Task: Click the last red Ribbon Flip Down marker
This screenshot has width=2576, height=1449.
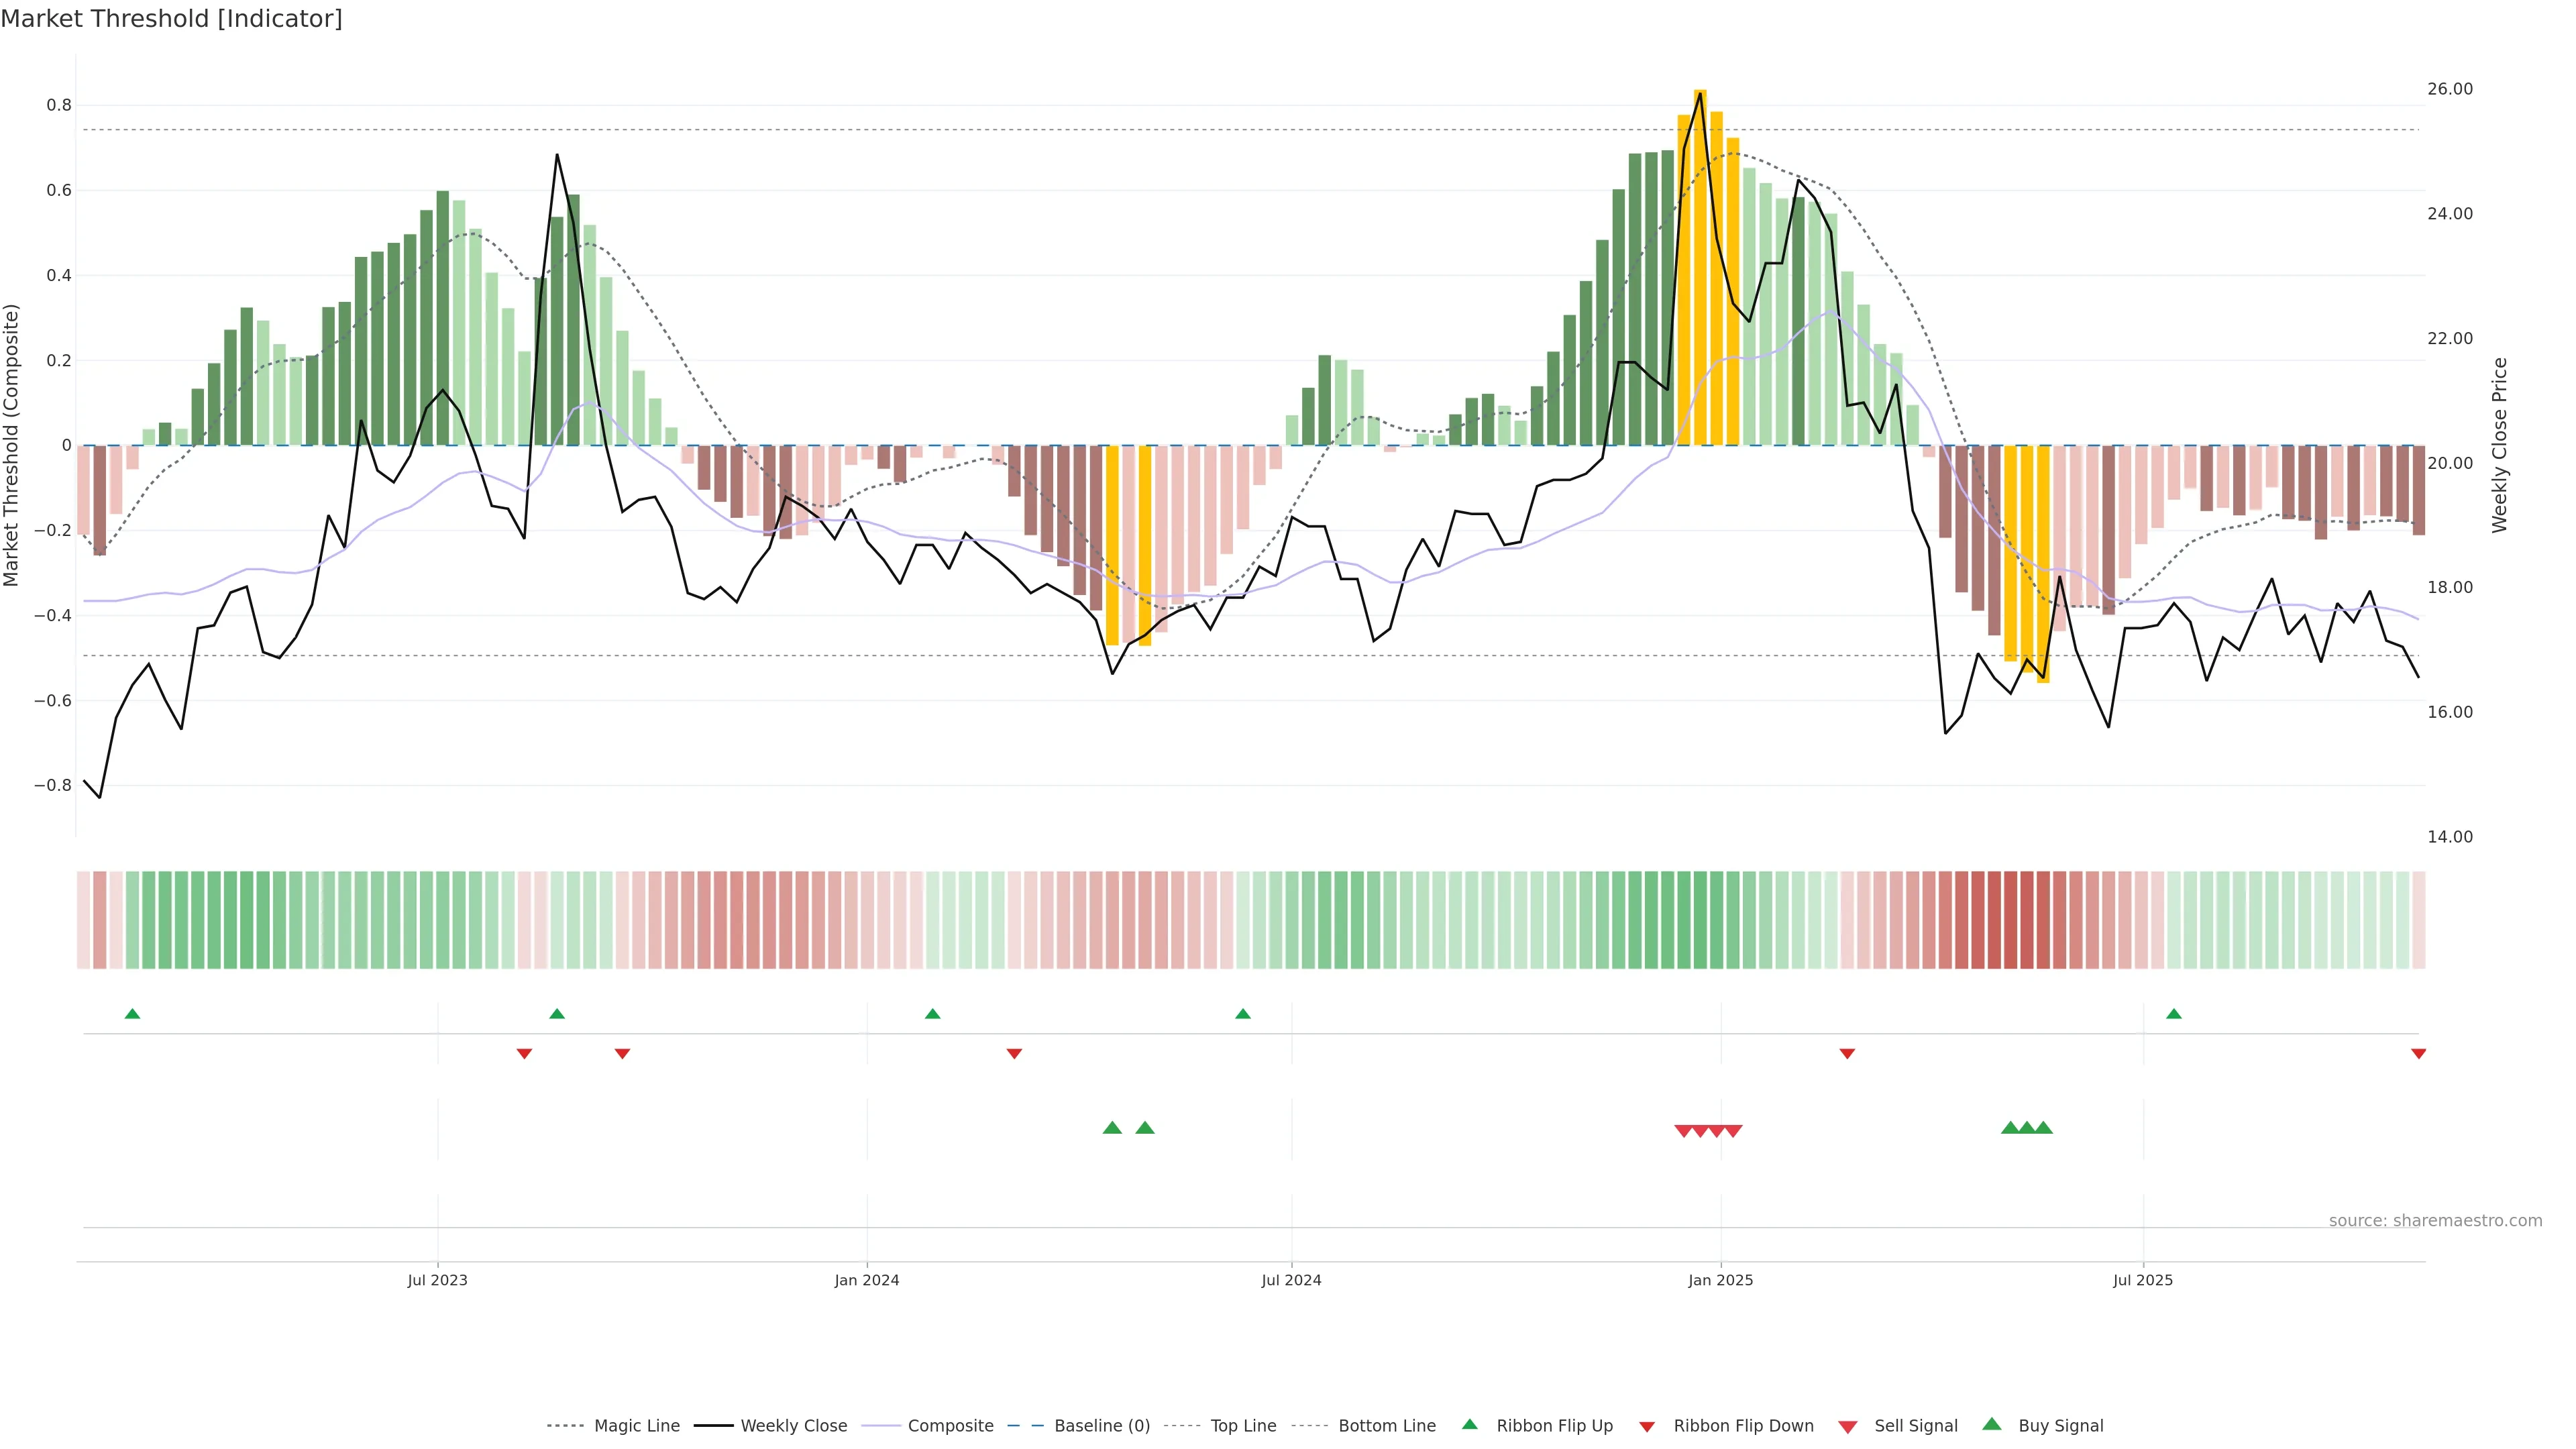Action: [x=2418, y=1054]
